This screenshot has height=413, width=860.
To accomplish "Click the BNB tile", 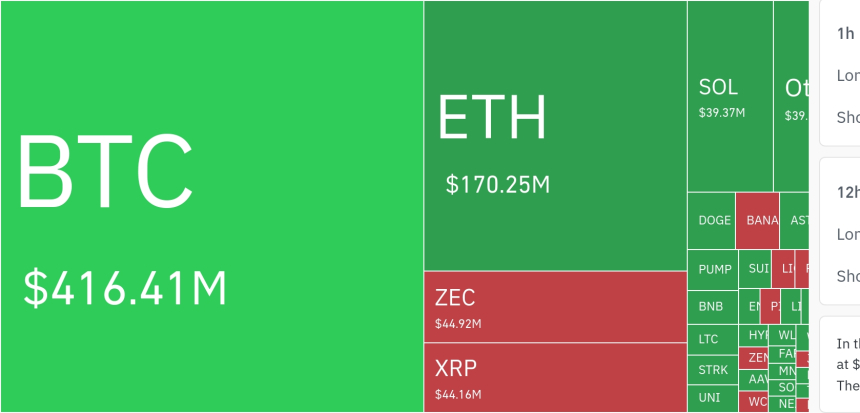I will [712, 306].
